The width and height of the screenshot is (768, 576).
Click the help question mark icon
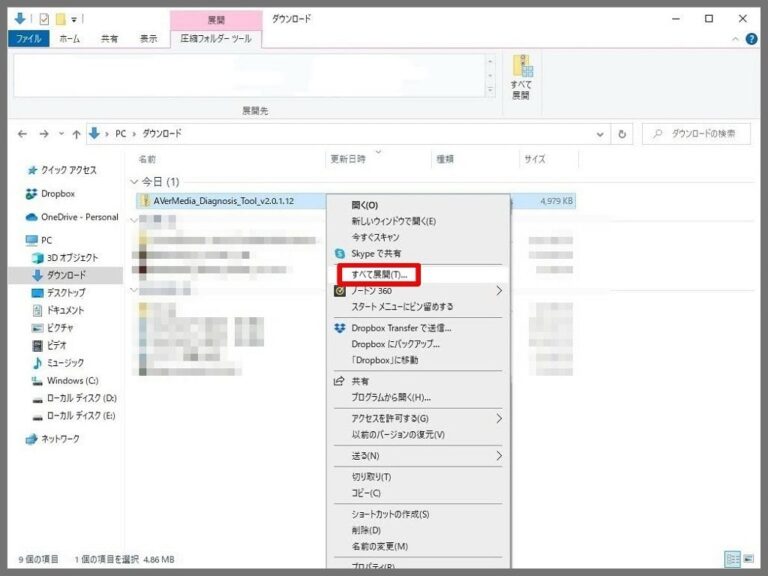(750, 39)
